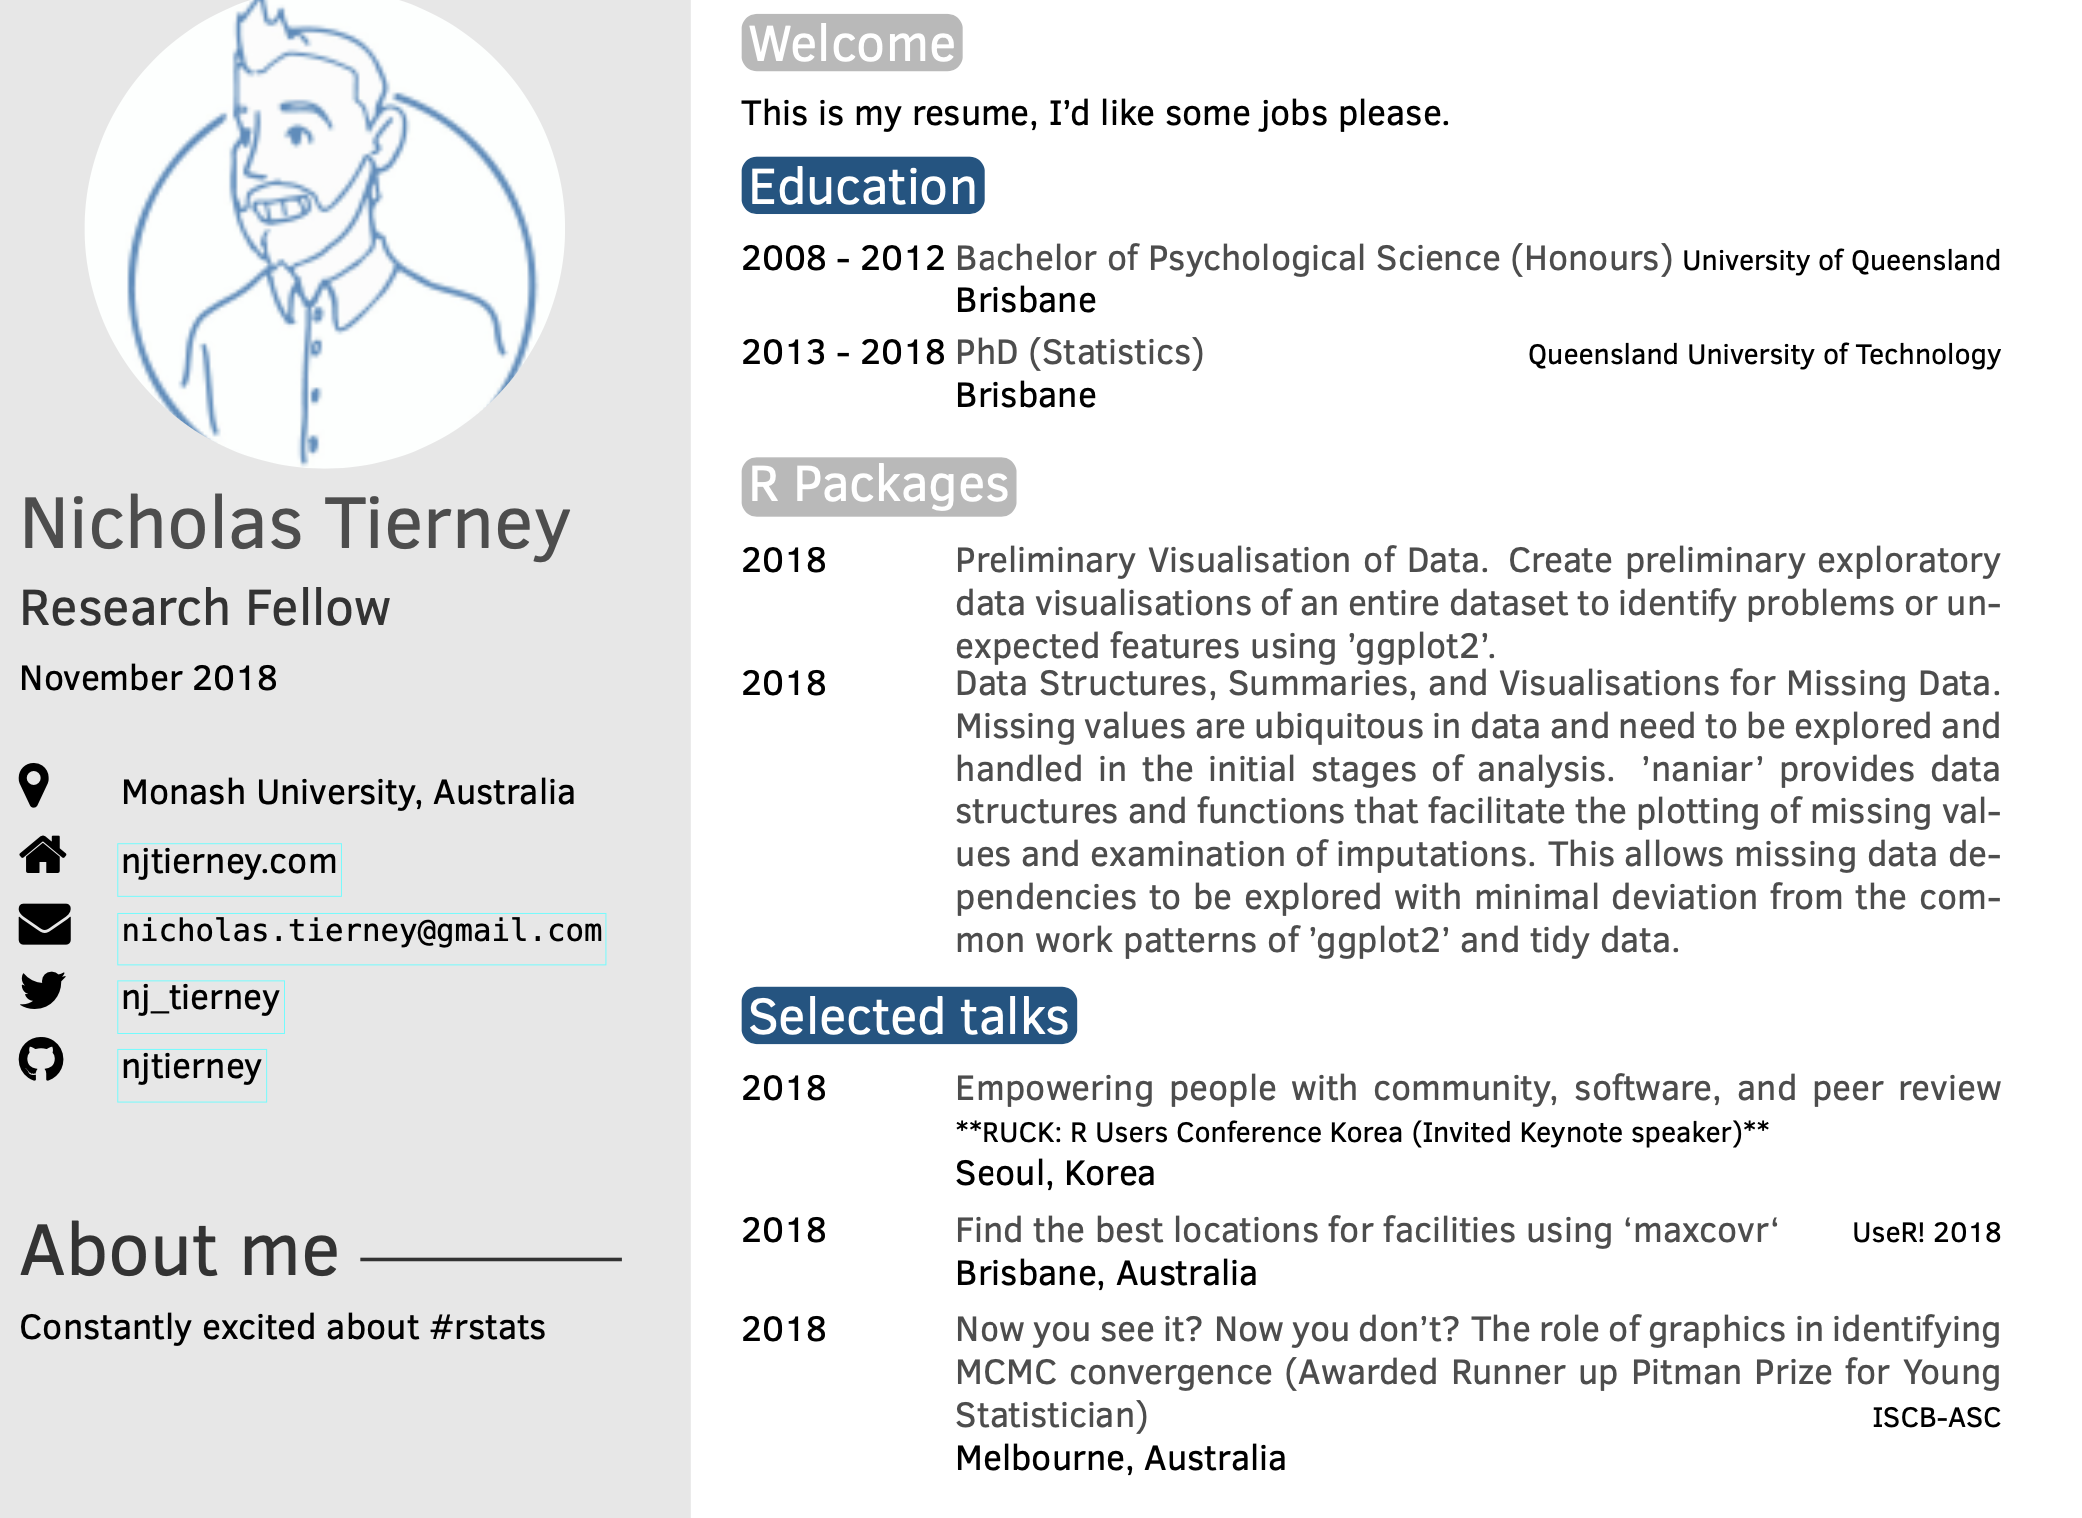Click the cartoon profile portrait

tap(325, 230)
